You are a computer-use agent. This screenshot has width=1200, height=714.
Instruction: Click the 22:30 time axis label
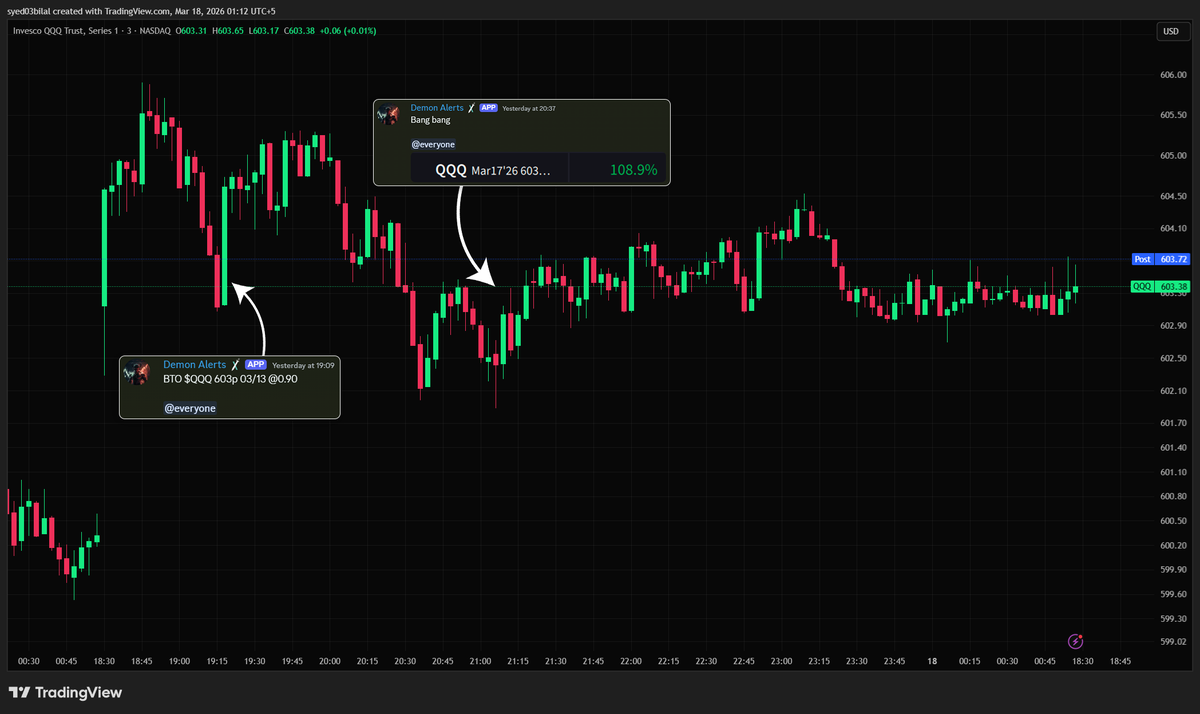(x=706, y=661)
